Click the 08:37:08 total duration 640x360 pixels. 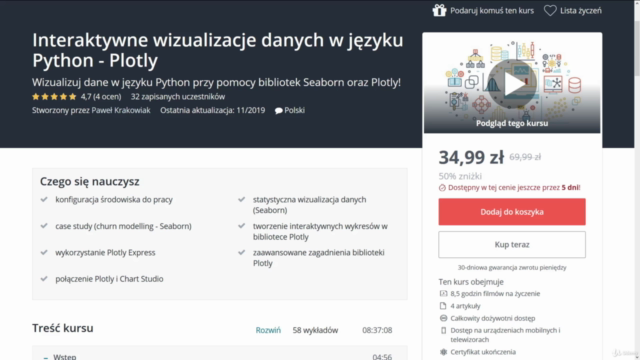[x=377, y=330]
